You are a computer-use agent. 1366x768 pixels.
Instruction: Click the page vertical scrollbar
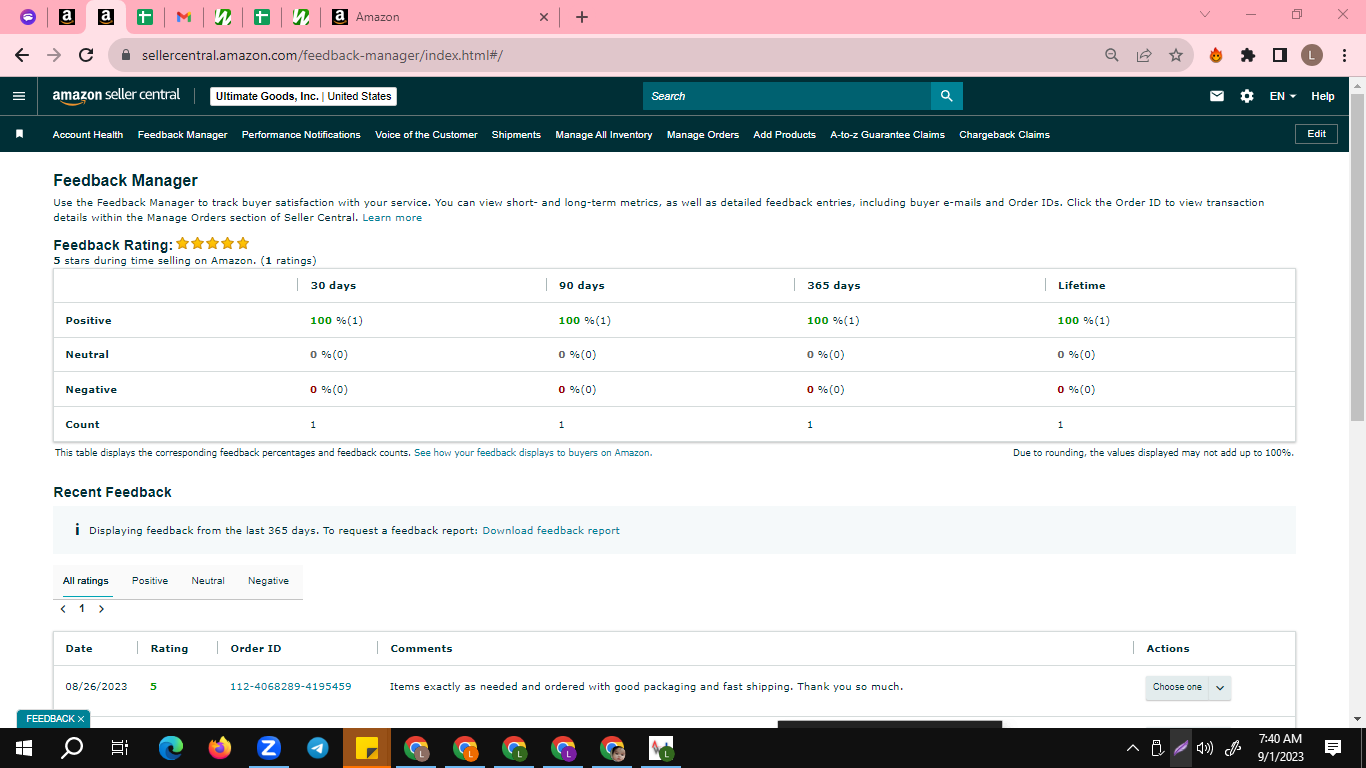(1357, 257)
